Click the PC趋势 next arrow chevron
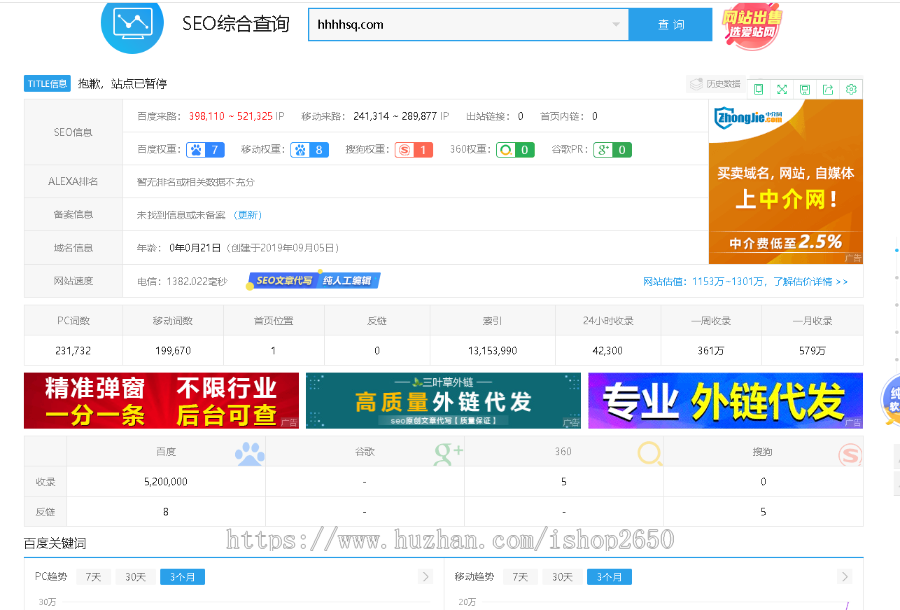Viewport: 900px width, 610px height. [x=425, y=577]
